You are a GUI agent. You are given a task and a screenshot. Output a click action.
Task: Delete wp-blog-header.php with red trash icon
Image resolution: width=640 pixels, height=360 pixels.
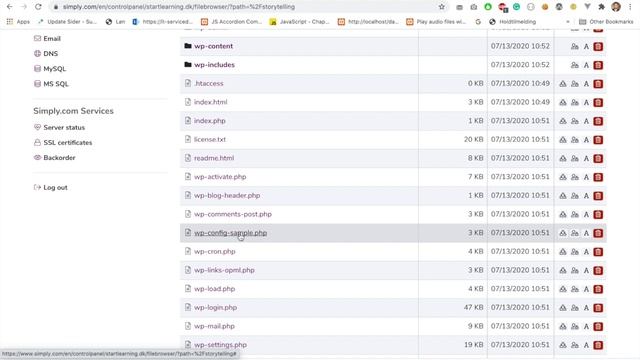point(598,196)
